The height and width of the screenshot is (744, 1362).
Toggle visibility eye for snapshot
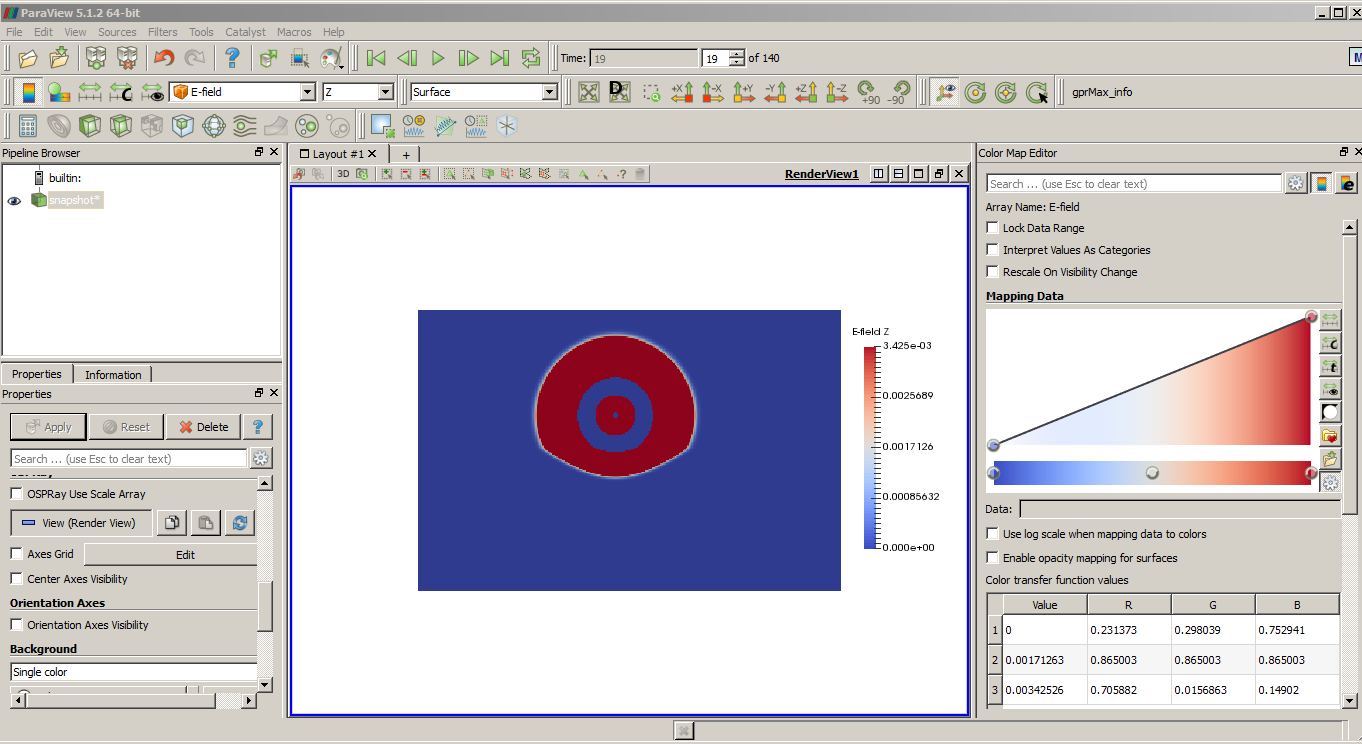pos(14,200)
